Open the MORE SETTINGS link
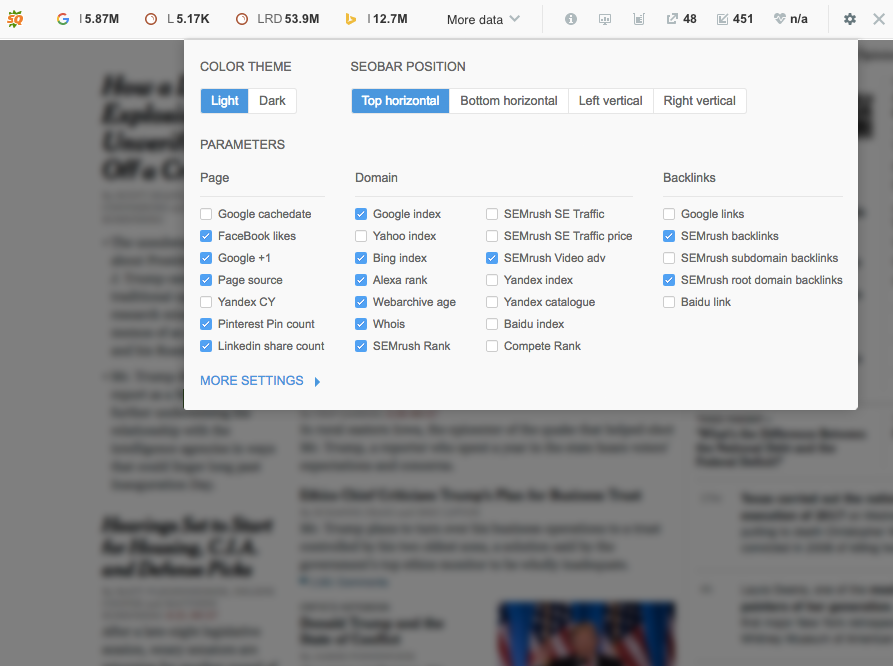 [252, 381]
